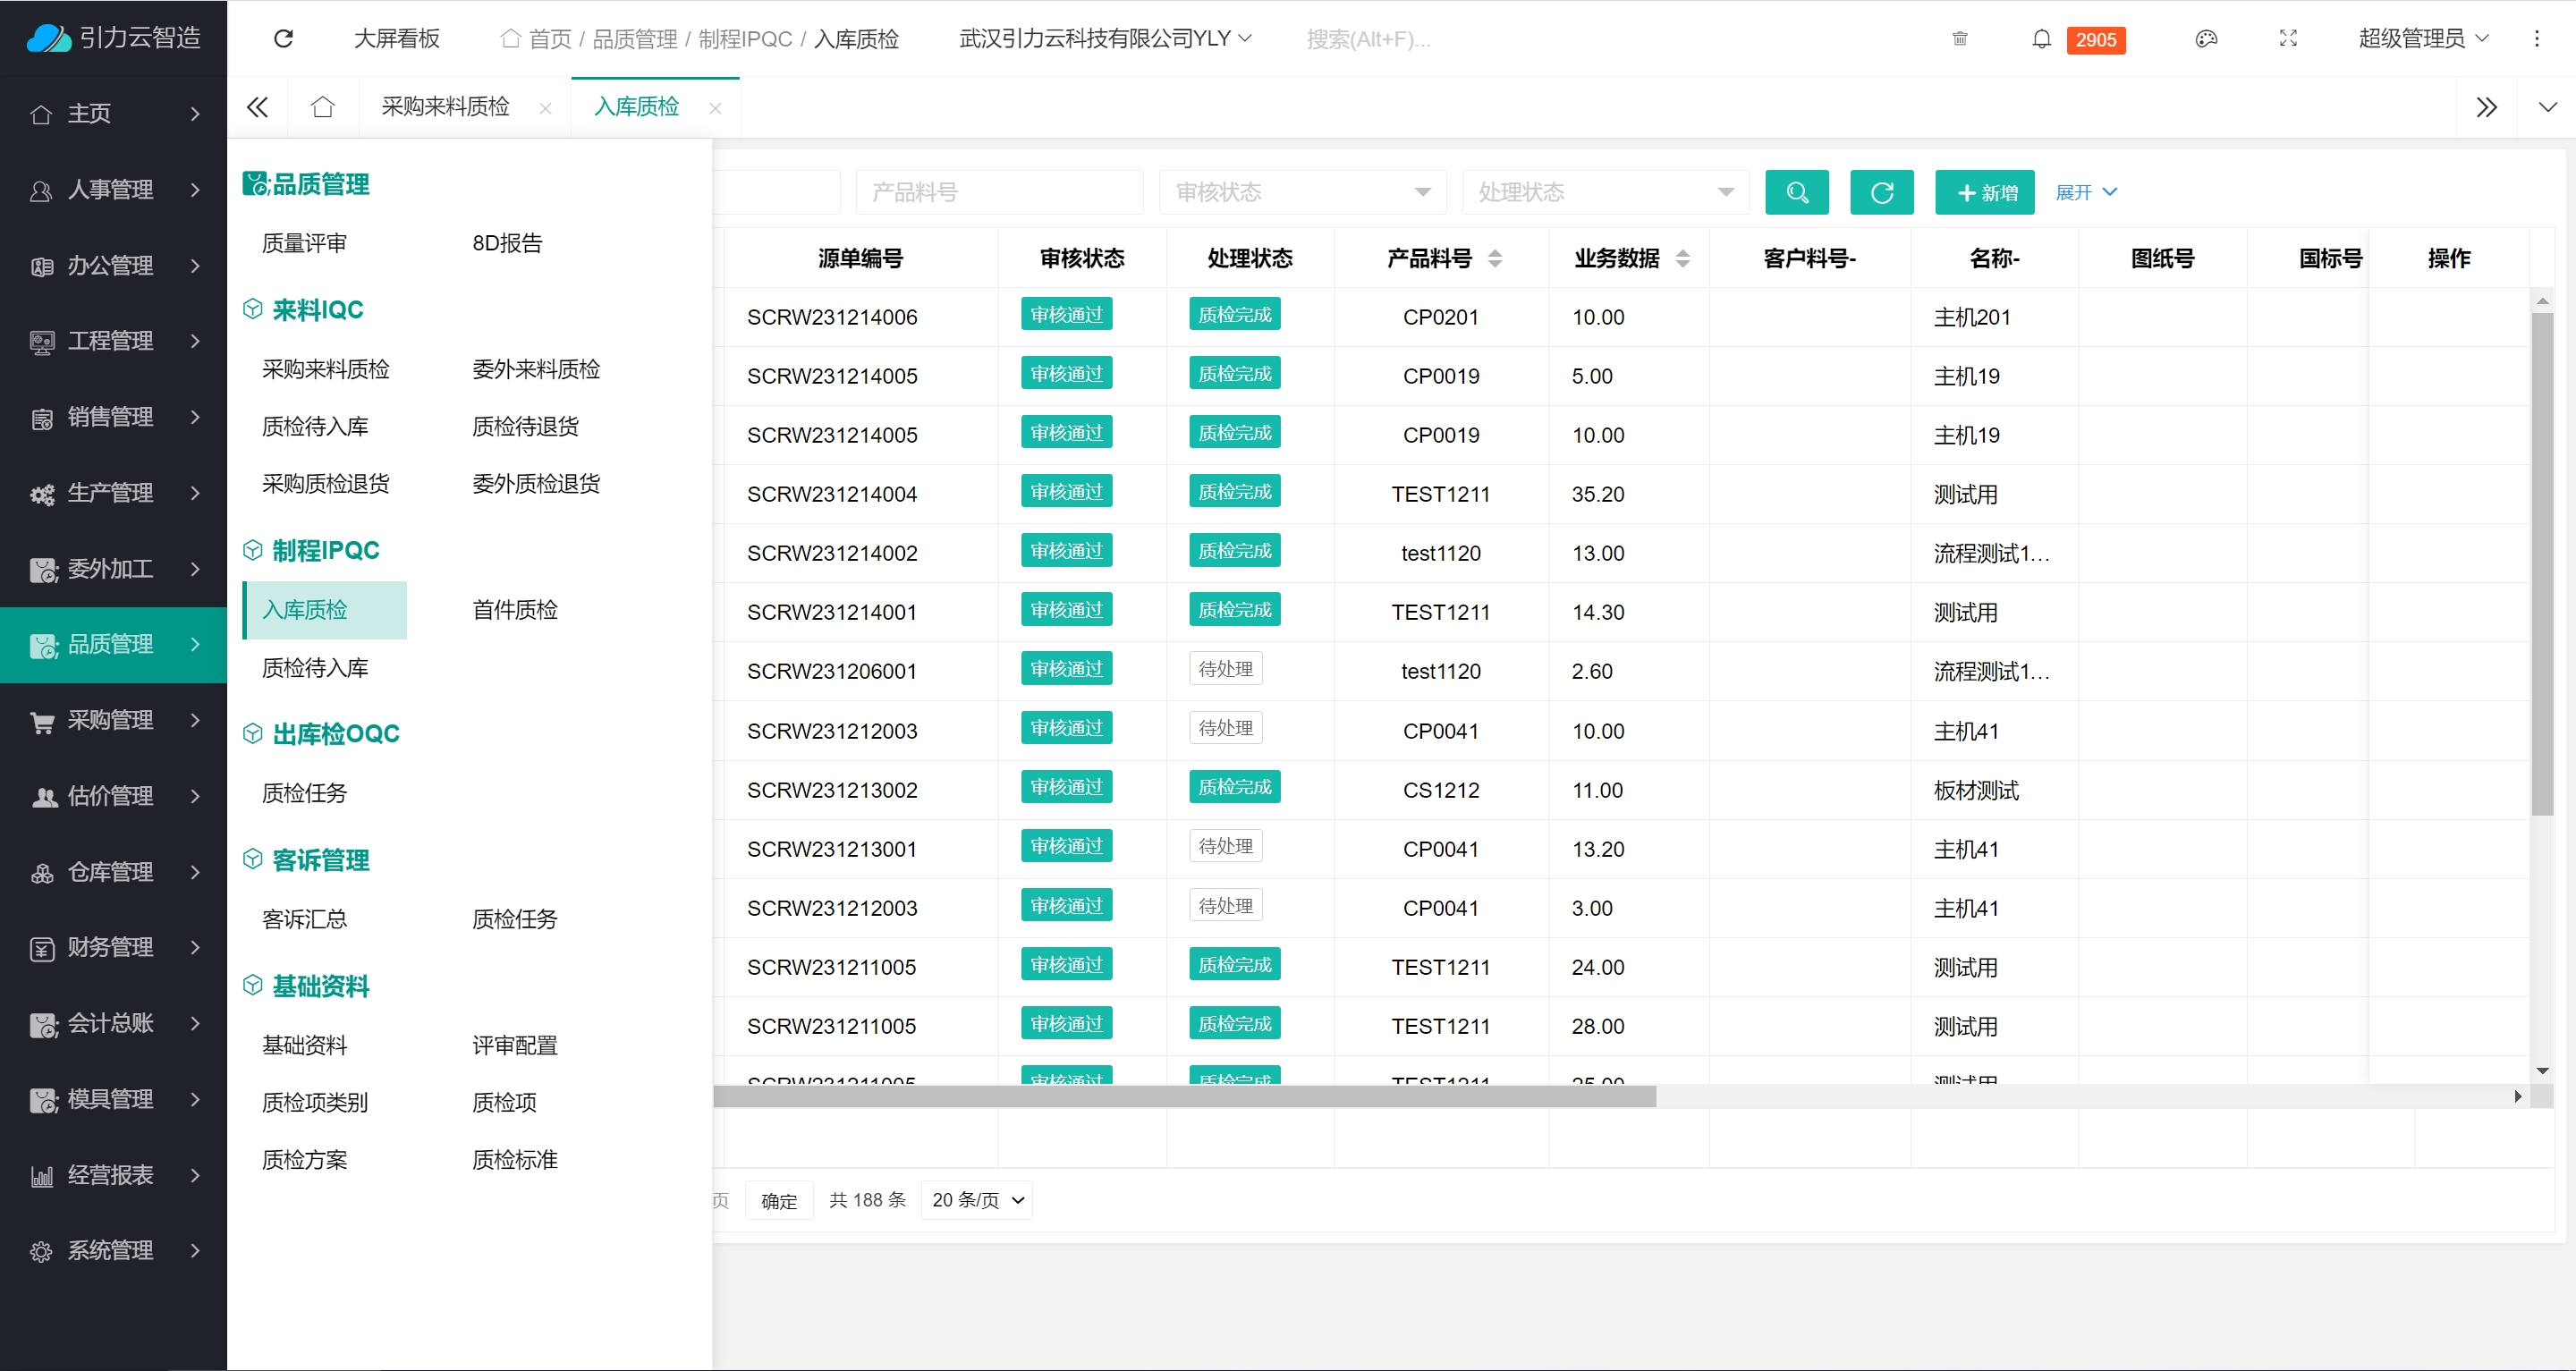Go to home tab icon

point(322,107)
